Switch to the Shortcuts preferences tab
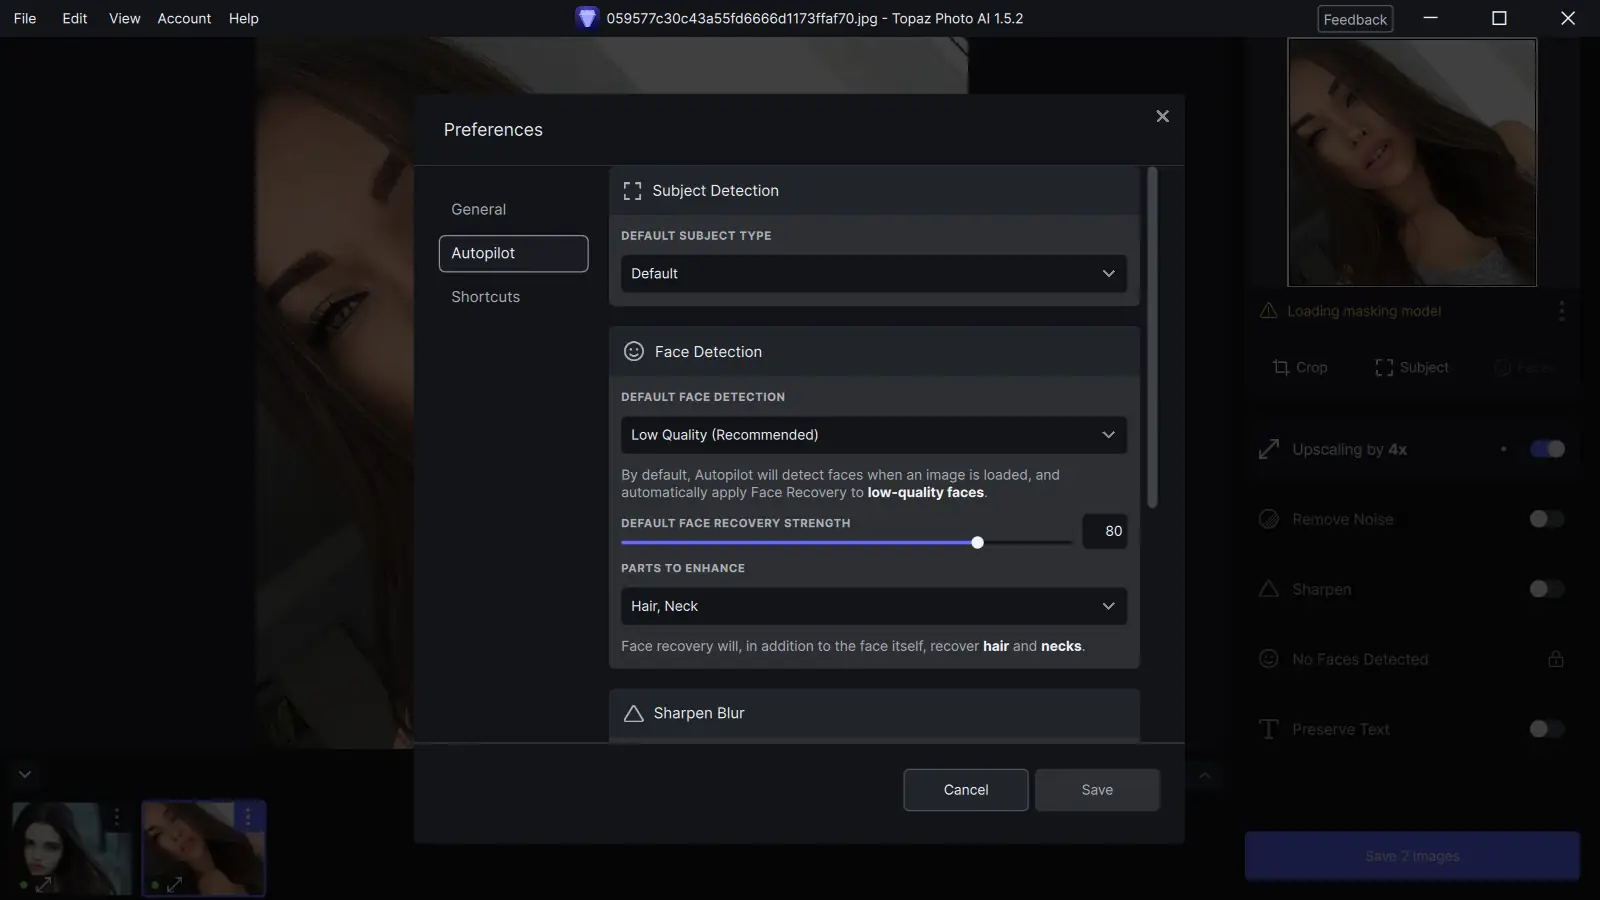This screenshot has height=900, width=1600. click(x=486, y=297)
